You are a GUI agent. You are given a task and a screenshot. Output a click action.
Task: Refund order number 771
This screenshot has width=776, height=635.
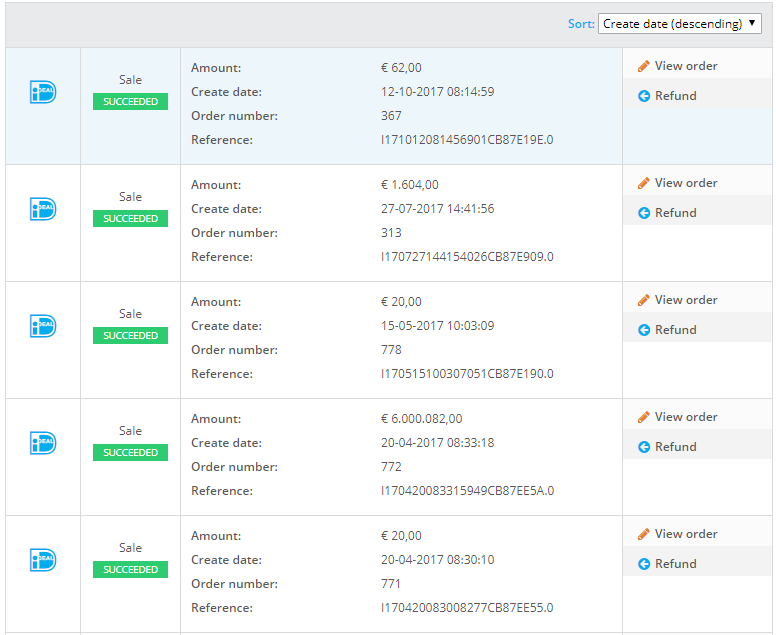click(x=675, y=564)
